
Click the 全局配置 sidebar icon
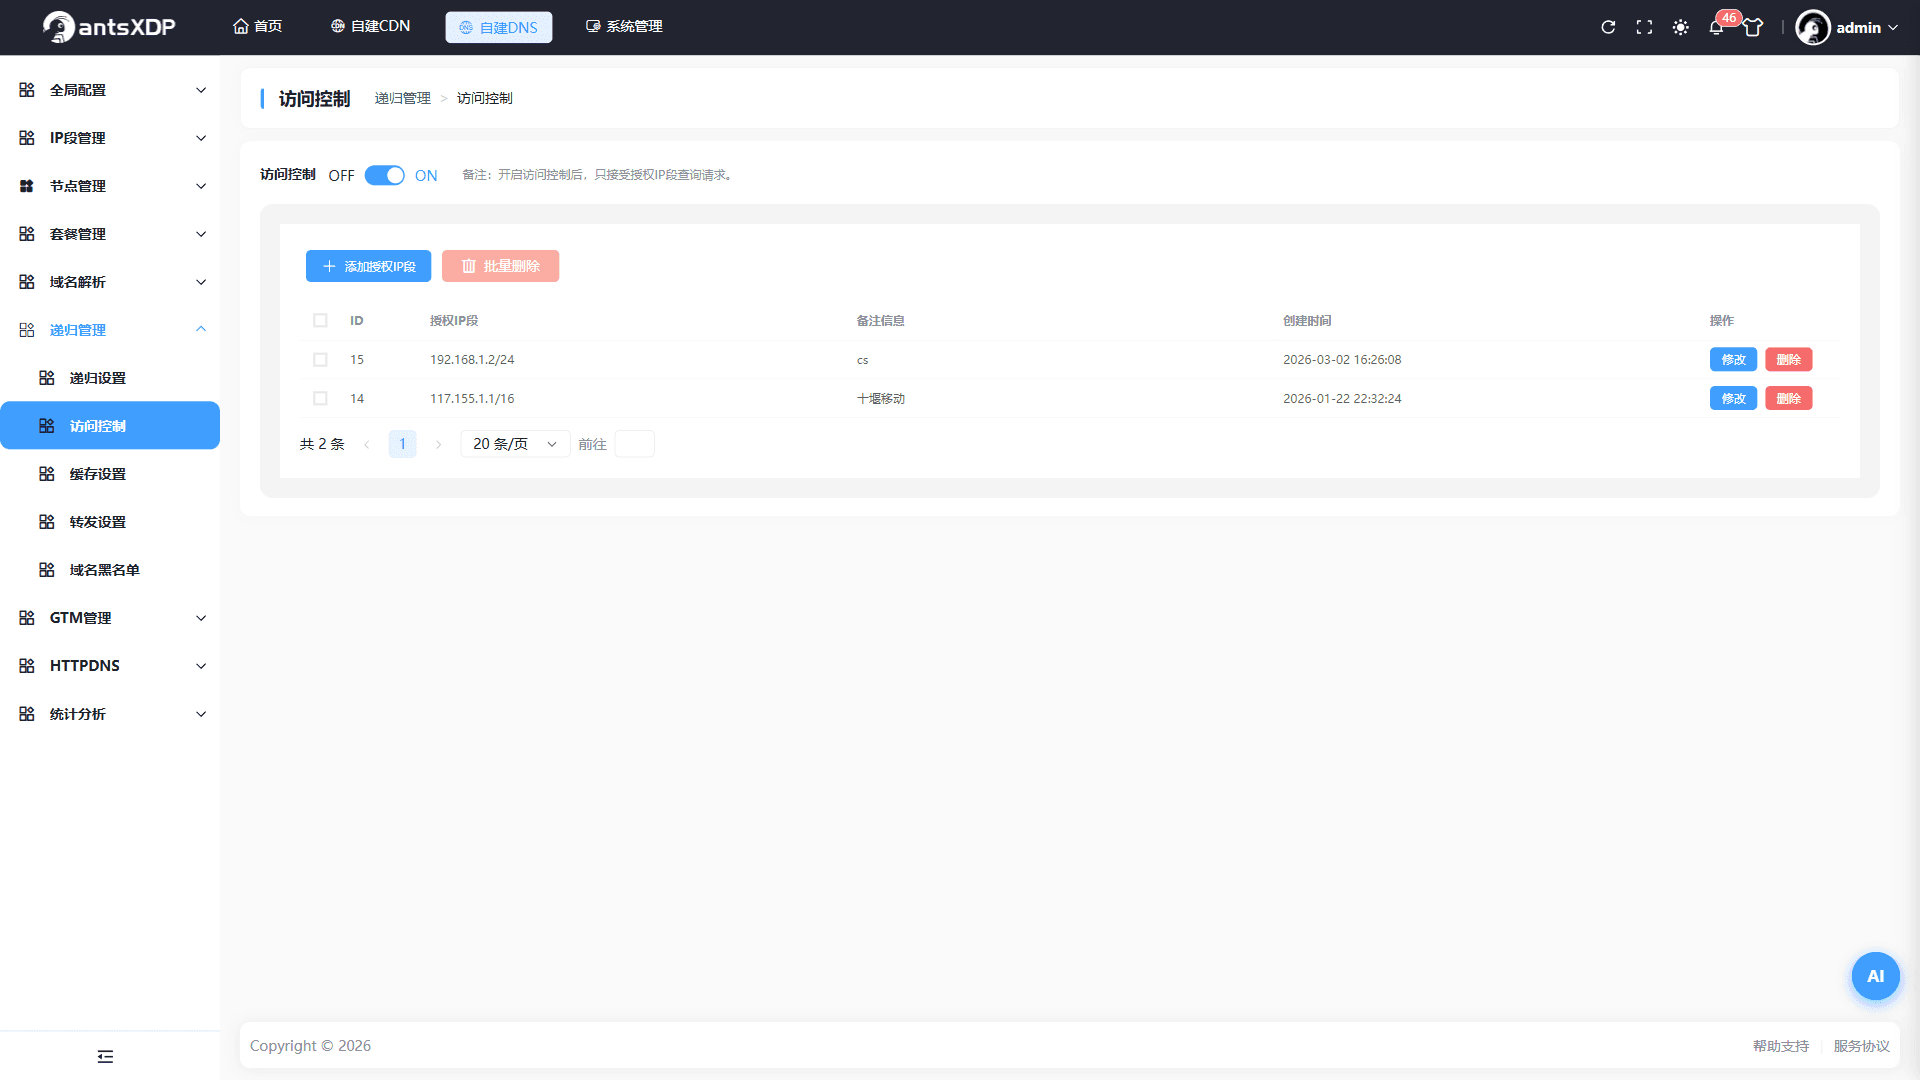click(27, 90)
